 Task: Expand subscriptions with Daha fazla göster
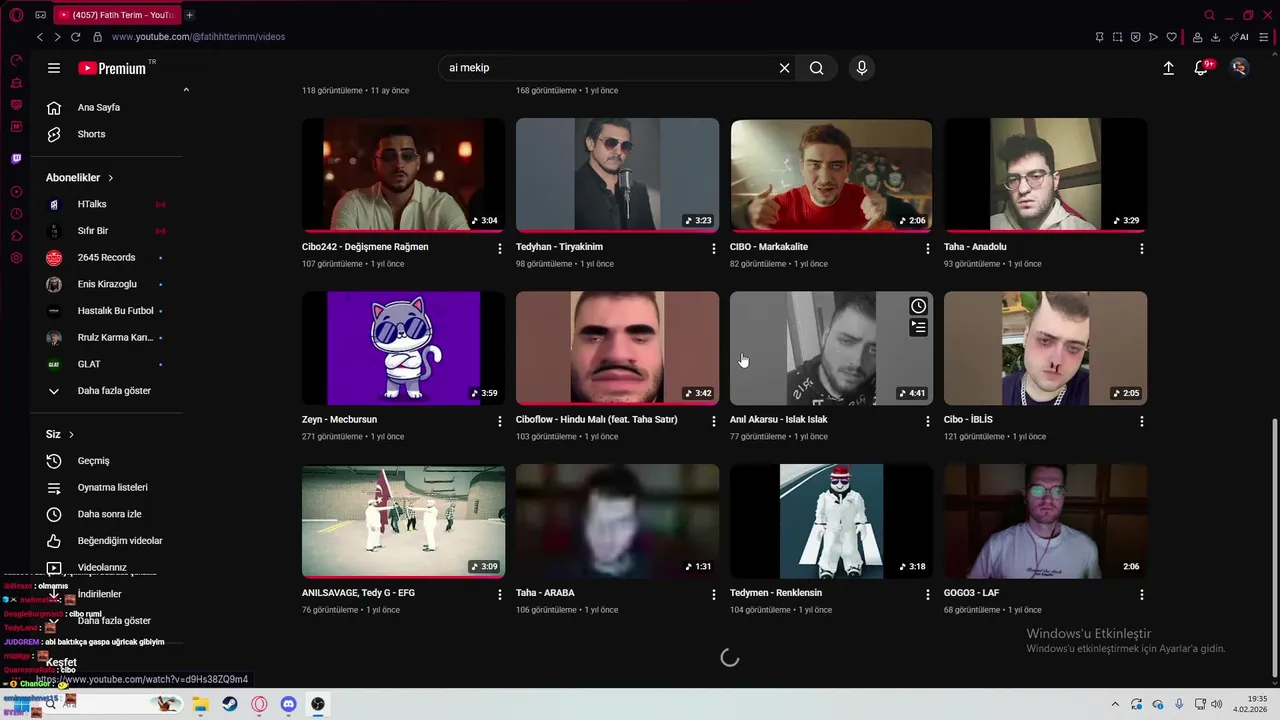(x=100, y=391)
